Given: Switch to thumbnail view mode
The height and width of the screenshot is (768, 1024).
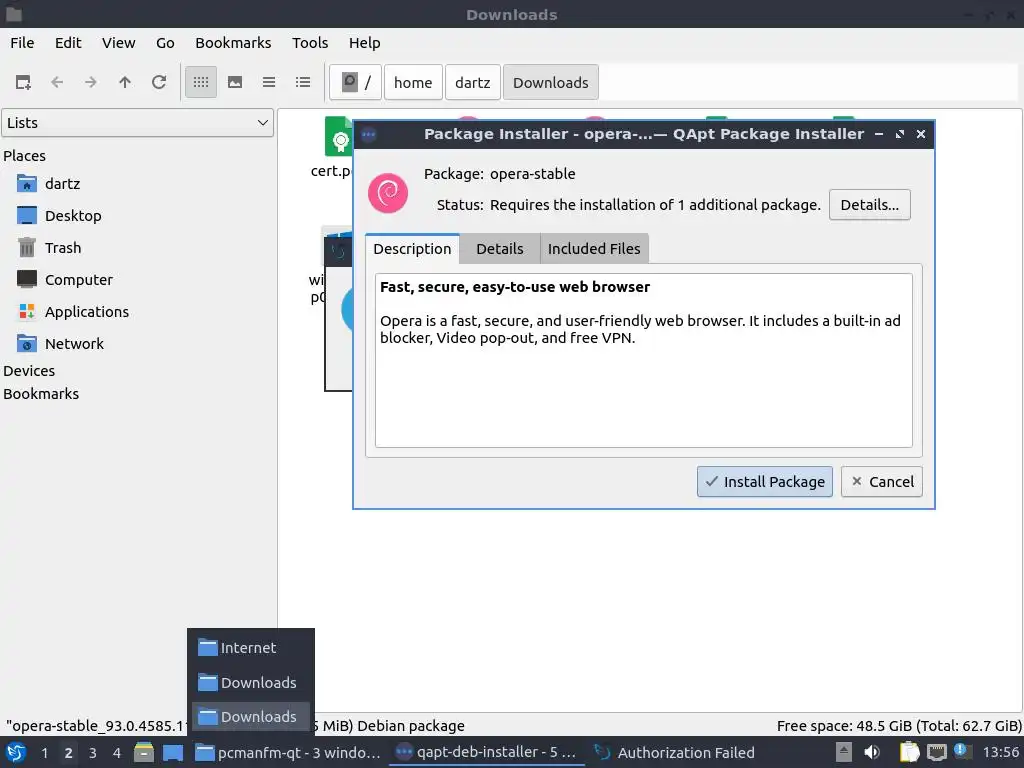Looking at the screenshot, I should pos(235,82).
